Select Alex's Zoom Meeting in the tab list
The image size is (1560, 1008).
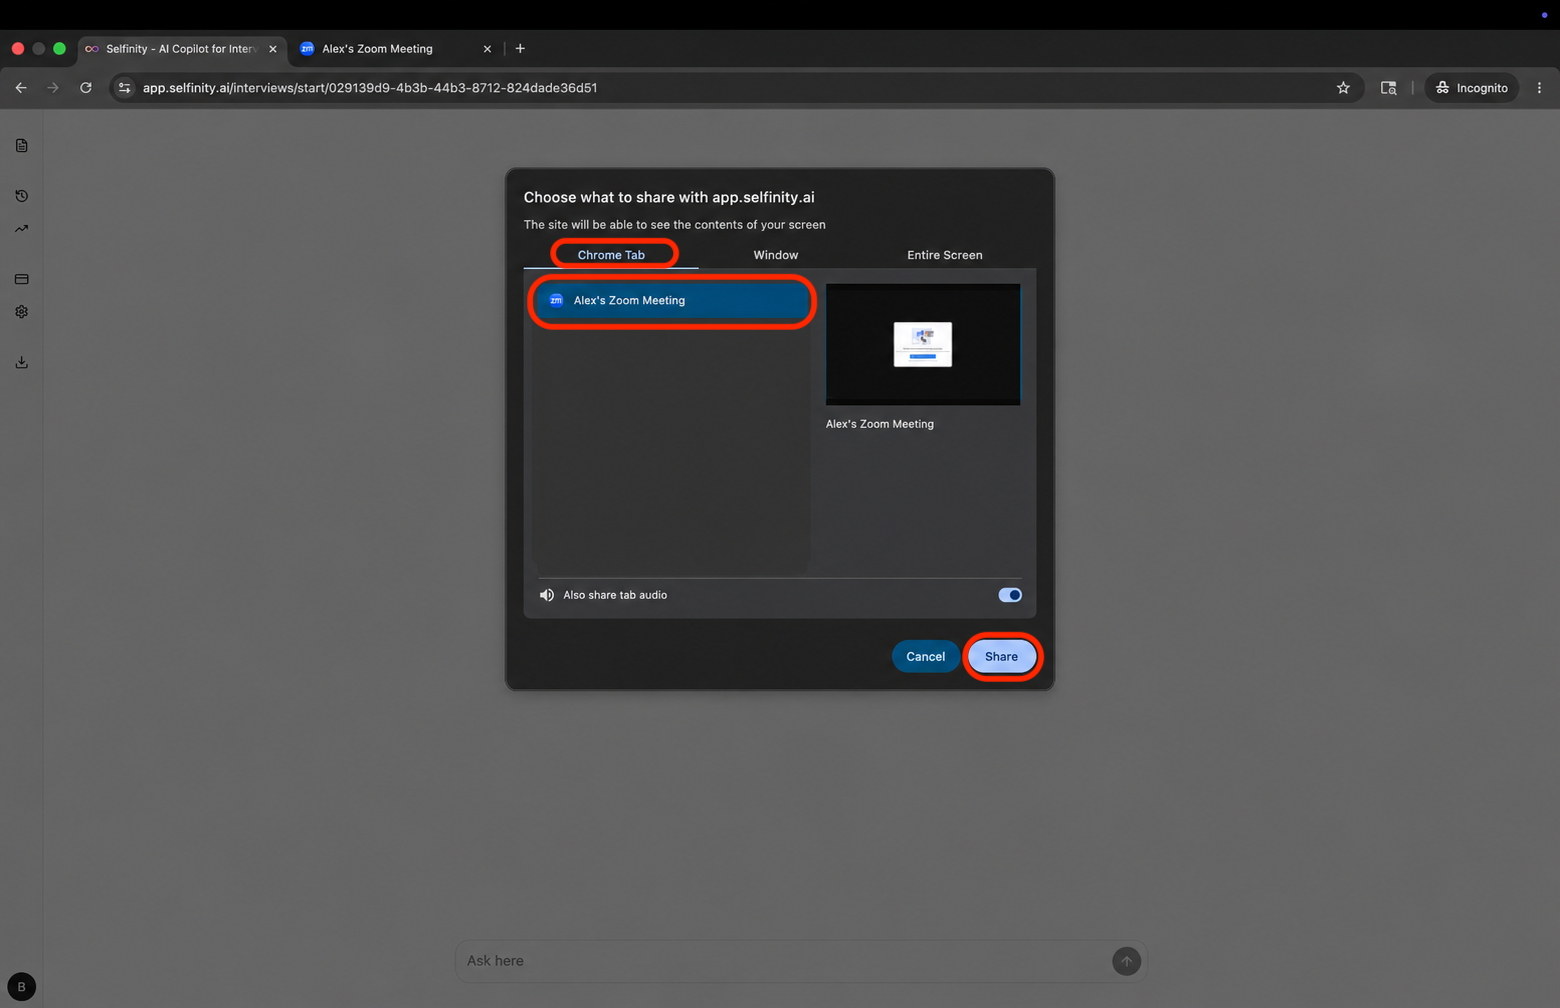pyautogui.click(x=671, y=300)
